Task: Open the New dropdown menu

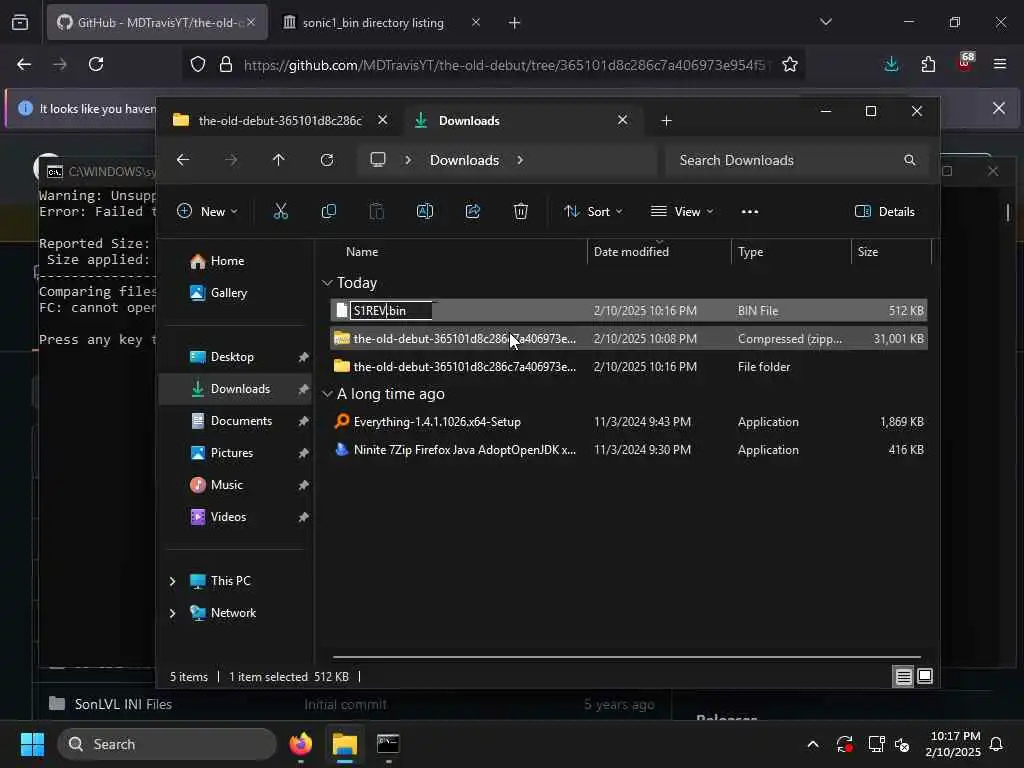Action: [207, 211]
